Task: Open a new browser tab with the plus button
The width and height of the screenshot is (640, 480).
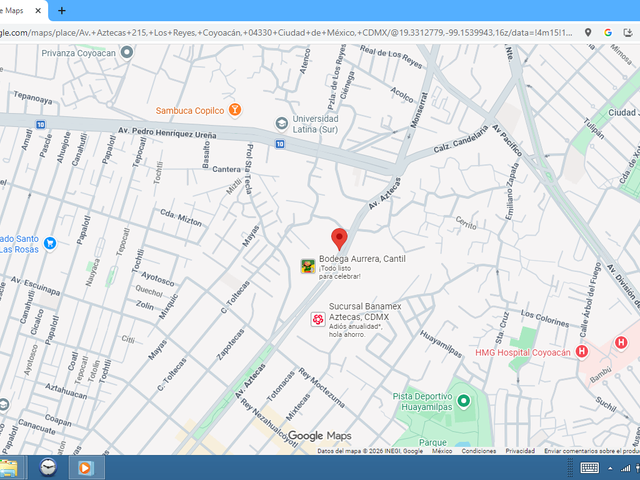Action: (62, 11)
